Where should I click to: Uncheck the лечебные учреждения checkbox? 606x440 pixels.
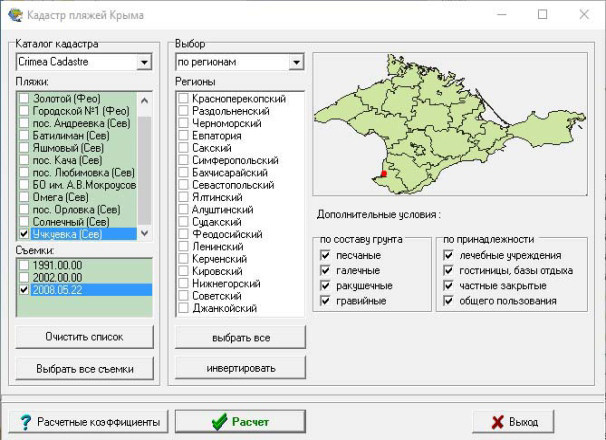(x=448, y=255)
